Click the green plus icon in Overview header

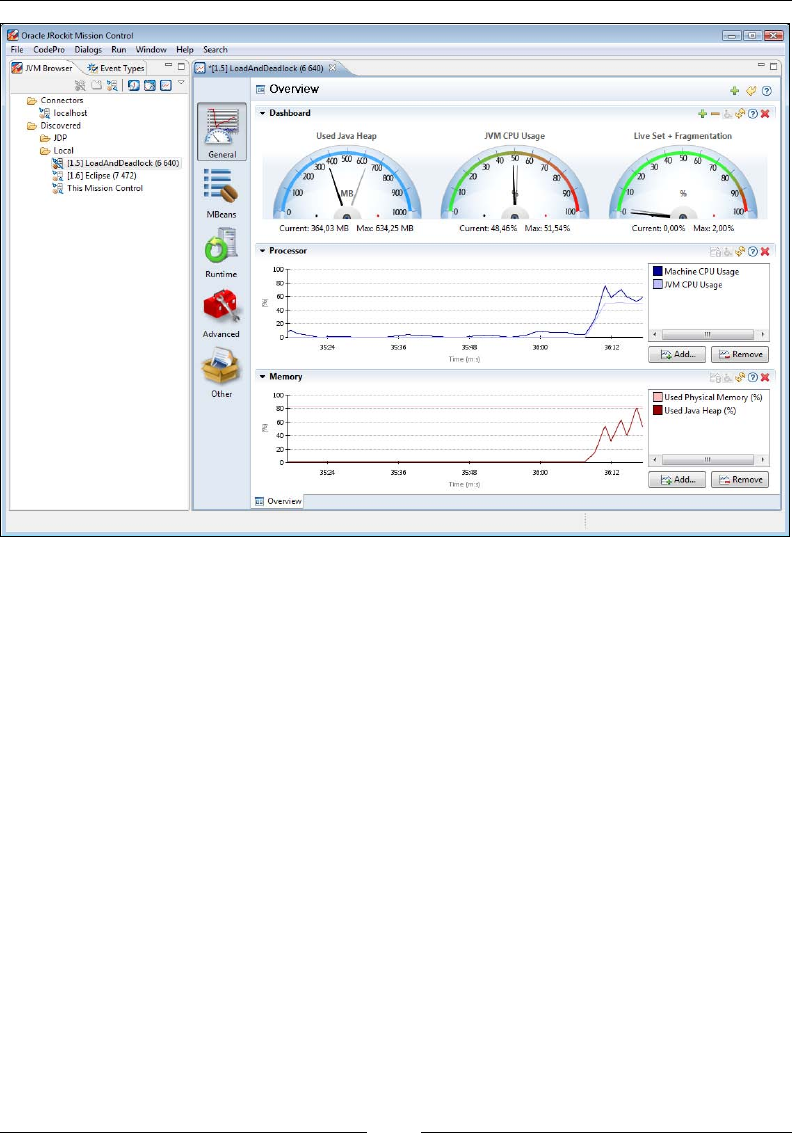(734, 91)
